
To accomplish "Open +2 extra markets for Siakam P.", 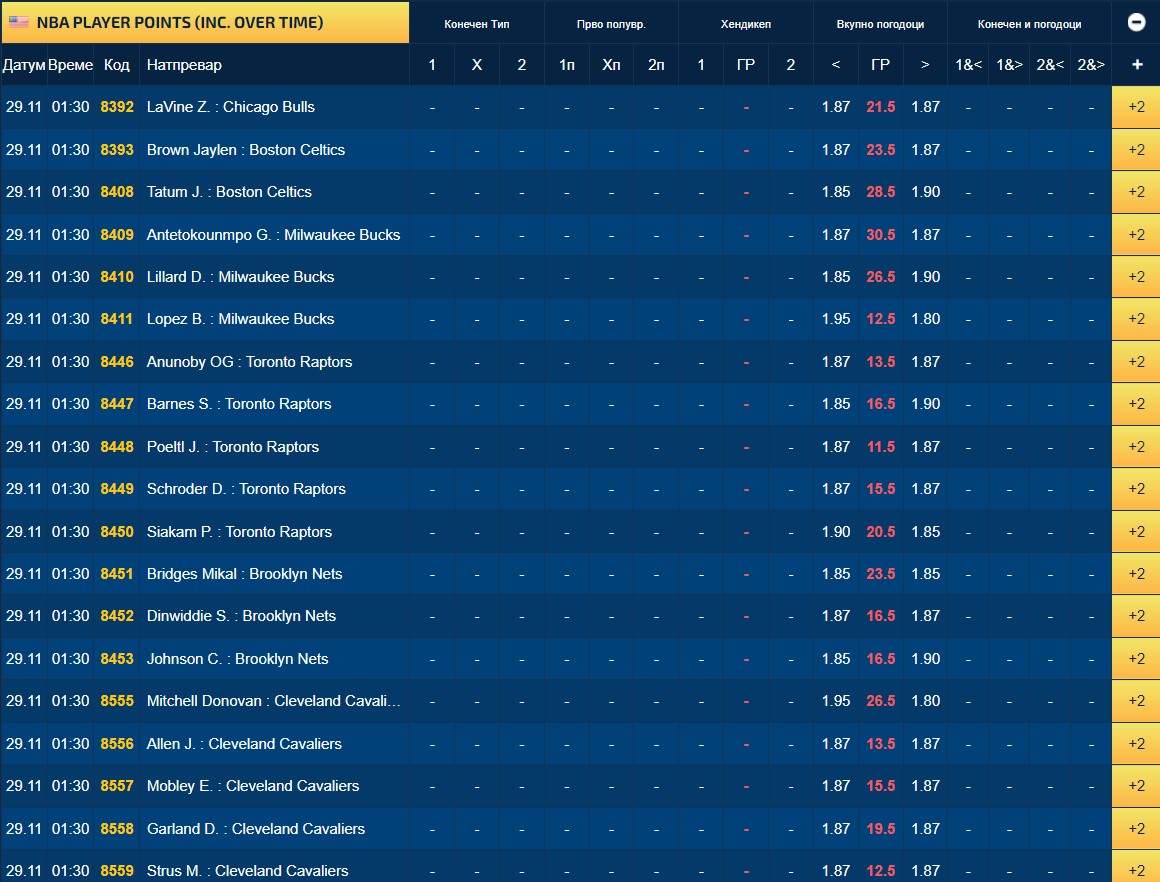I will (x=1136, y=532).
